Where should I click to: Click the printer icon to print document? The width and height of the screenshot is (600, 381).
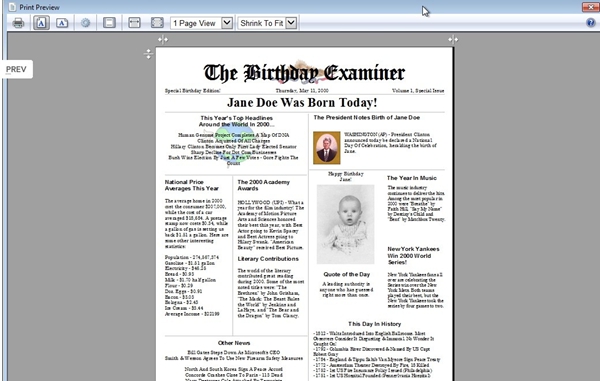[x=18, y=23]
